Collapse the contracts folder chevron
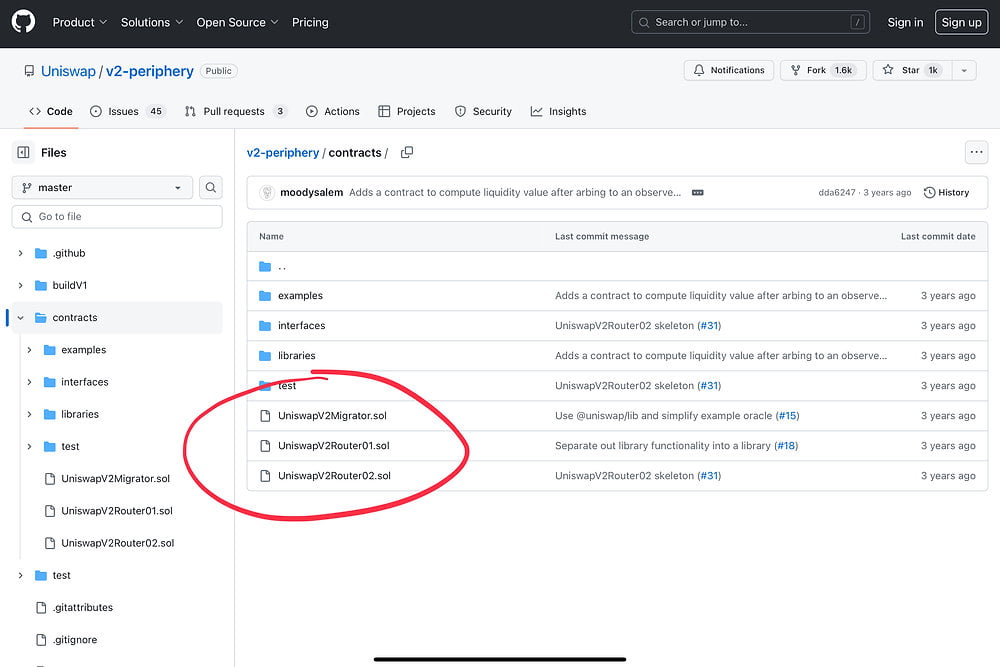This screenshot has height=667, width=1000. pyautogui.click(x=20, y=318)
